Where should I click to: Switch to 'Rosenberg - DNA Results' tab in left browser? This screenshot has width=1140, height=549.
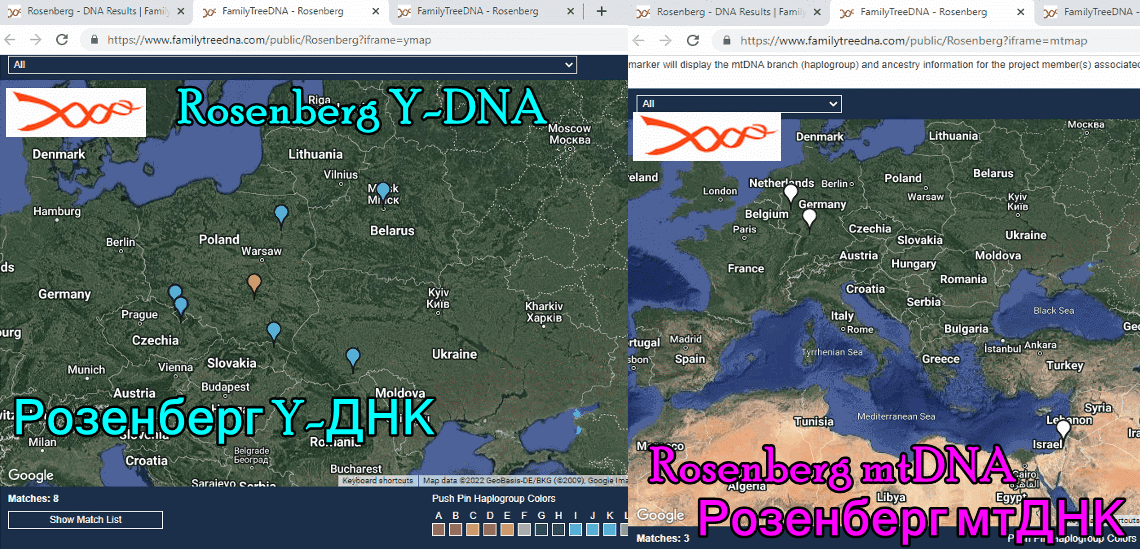click(95, 12)
